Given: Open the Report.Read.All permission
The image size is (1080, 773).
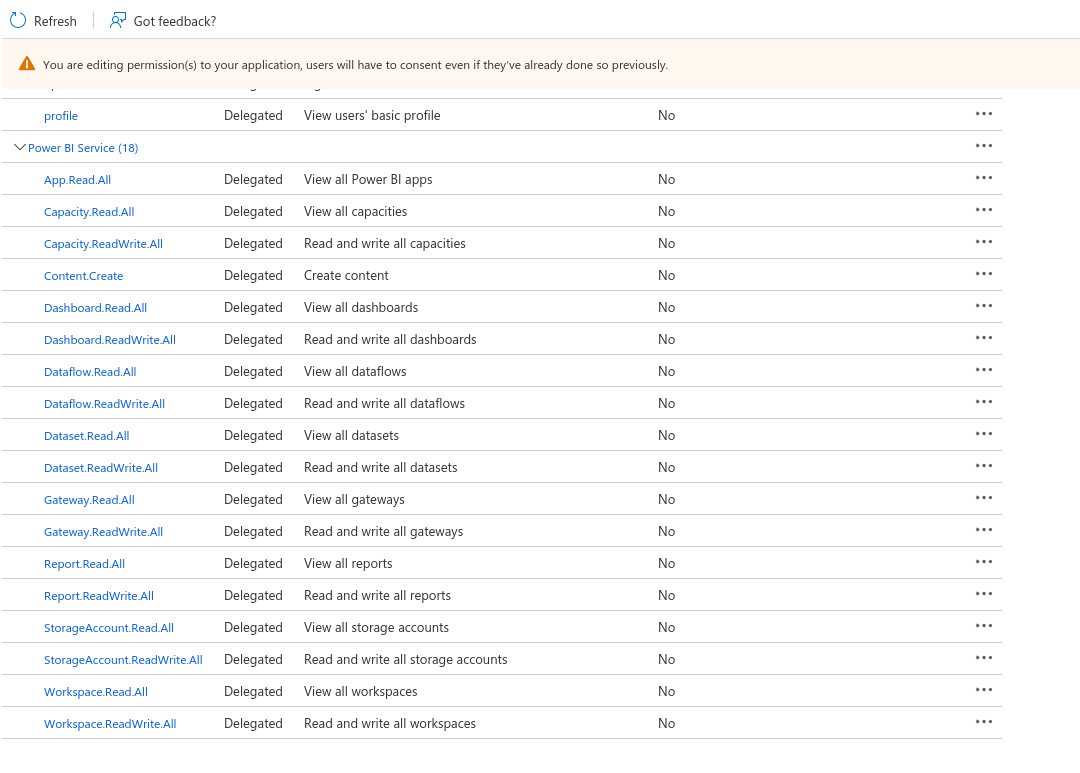Looking at the screenshot, I should [85, 564].
